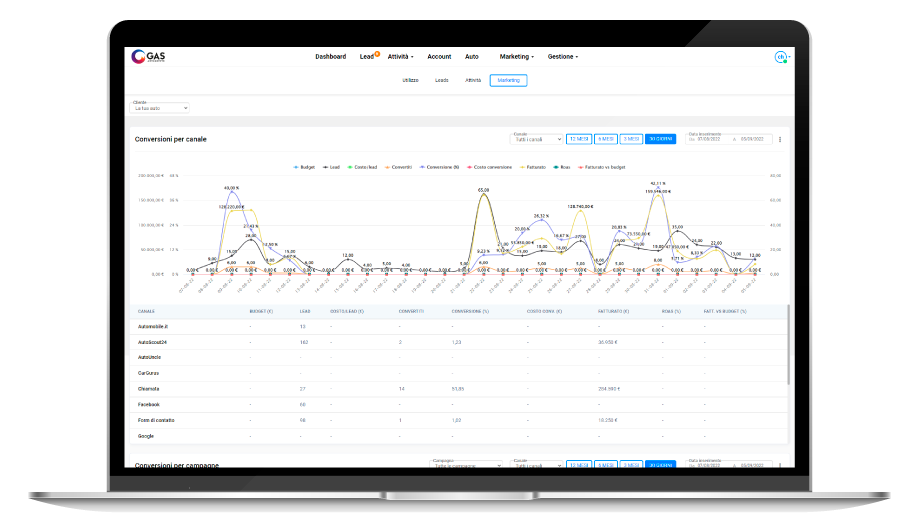Toggle the Fatturato vs budget legend entry

click(x=602, y=167)
